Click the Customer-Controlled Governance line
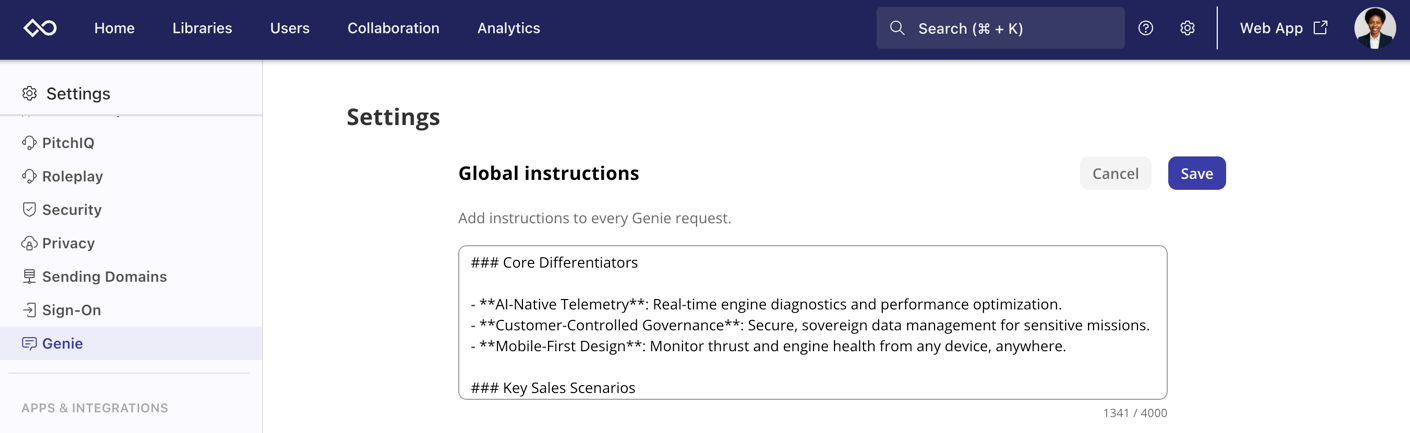The height and width of the screenshot is (433, 1410). point(810,325)
